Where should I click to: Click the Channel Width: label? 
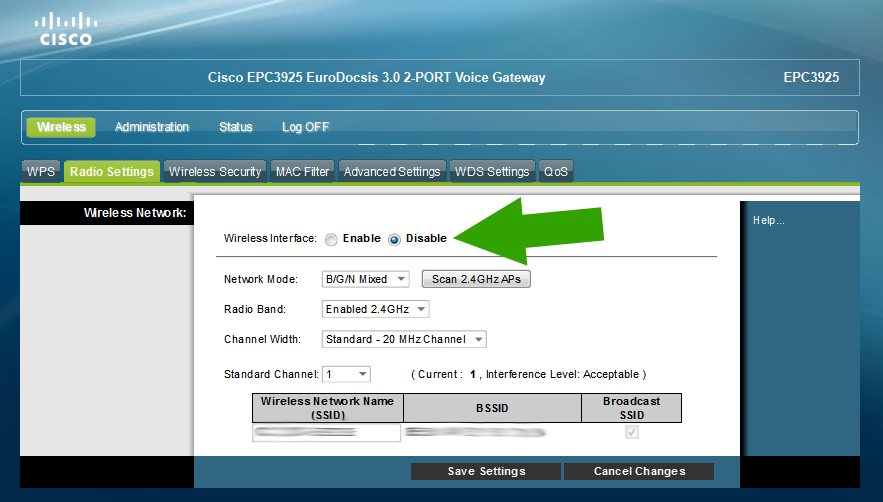[262, 339]
